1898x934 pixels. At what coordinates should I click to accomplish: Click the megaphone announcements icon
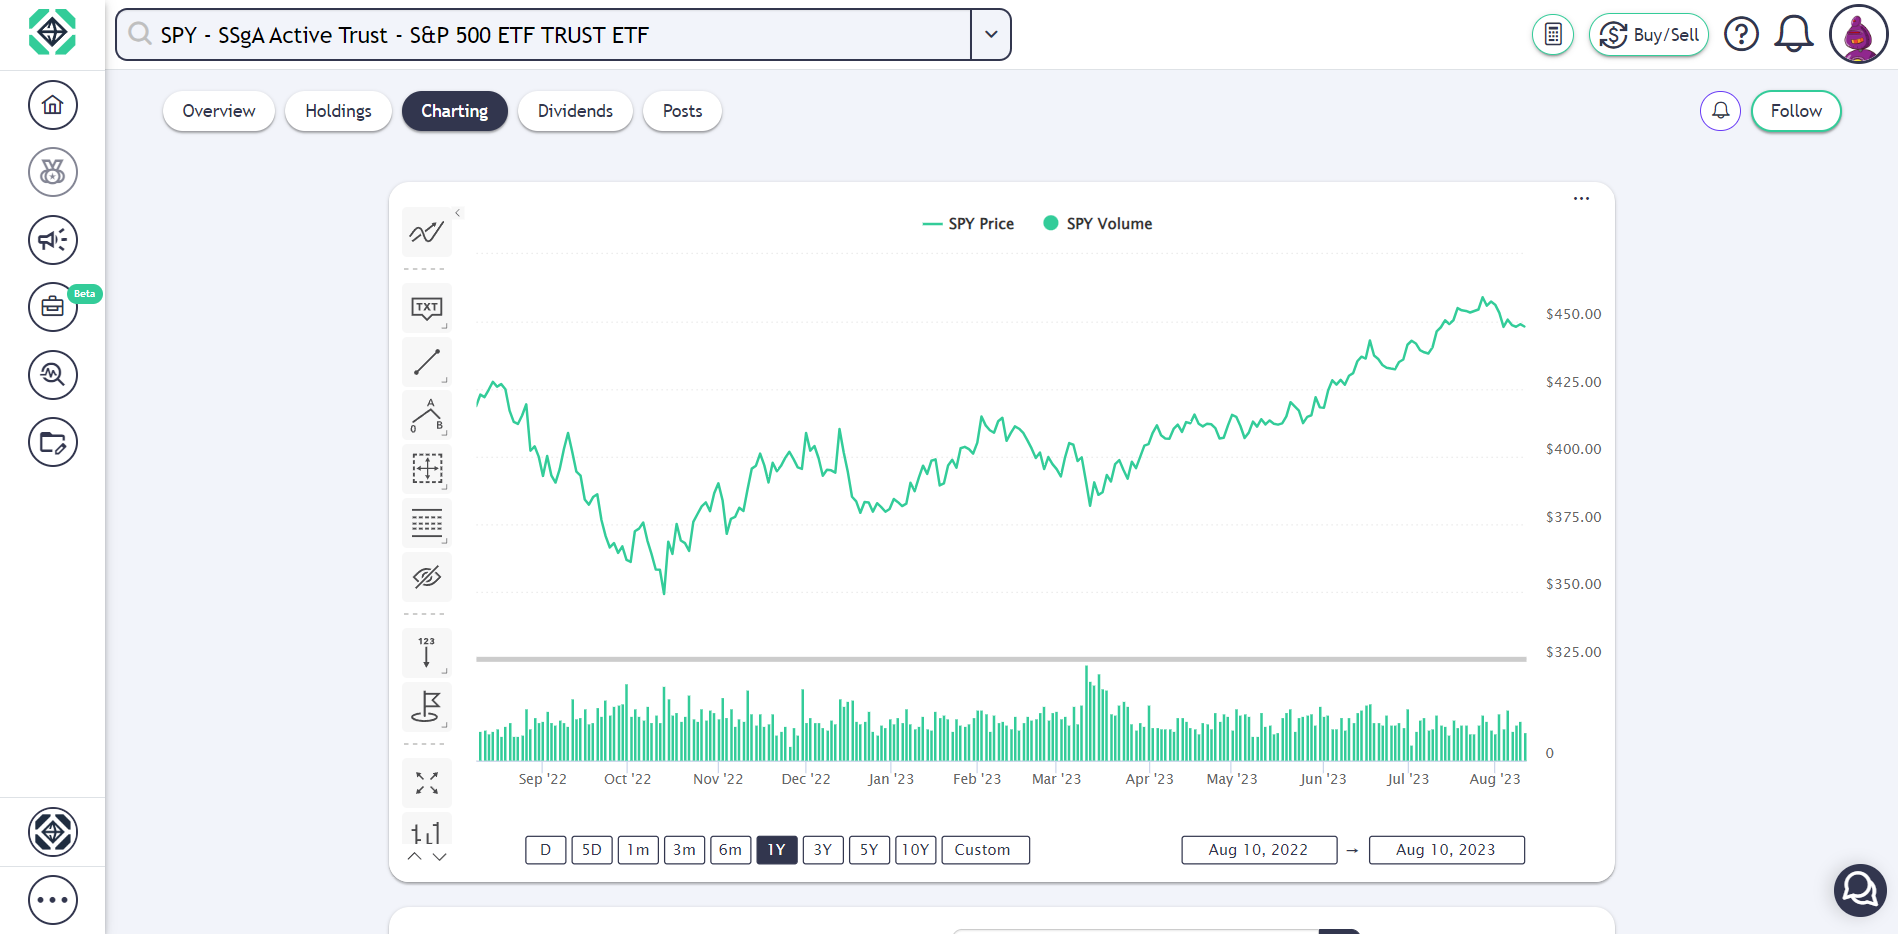click(x=53, y=240)
